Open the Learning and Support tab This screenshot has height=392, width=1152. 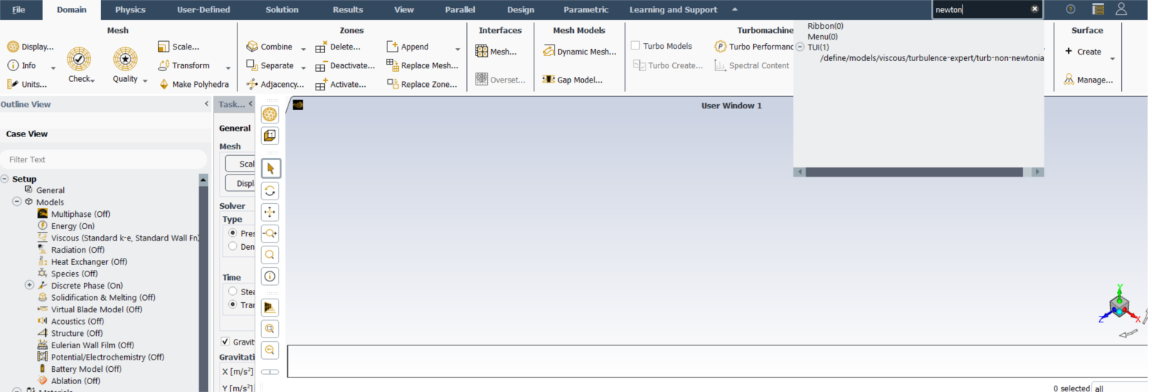673,10
